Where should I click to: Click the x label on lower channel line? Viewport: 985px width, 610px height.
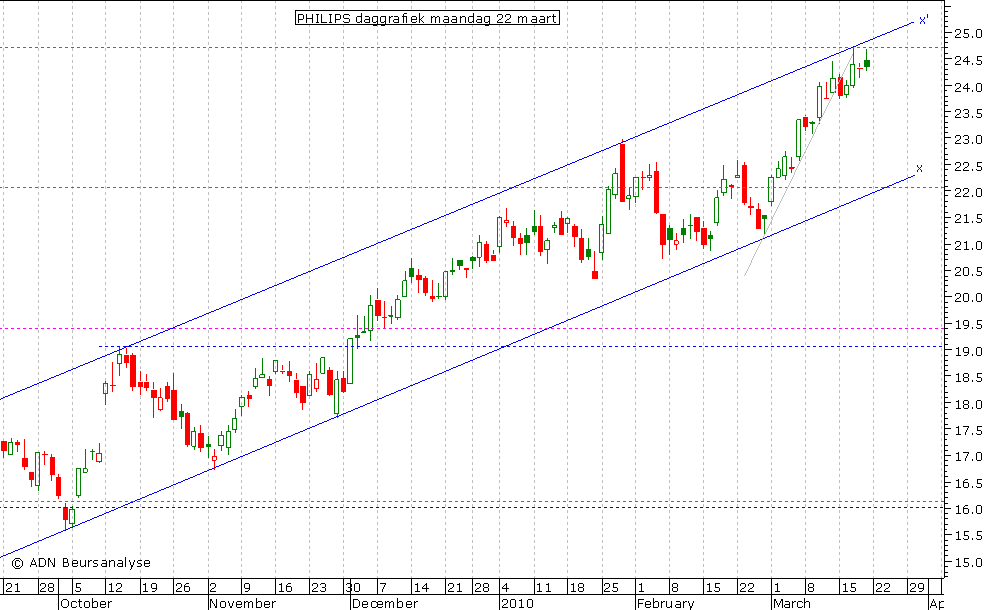[x=919, y=168]
